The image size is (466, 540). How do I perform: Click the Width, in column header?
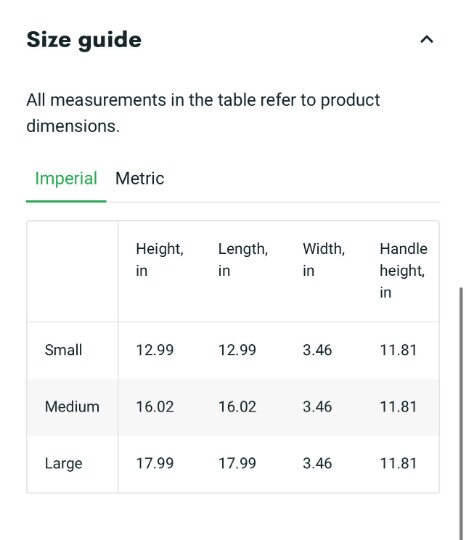coord(323,260)
